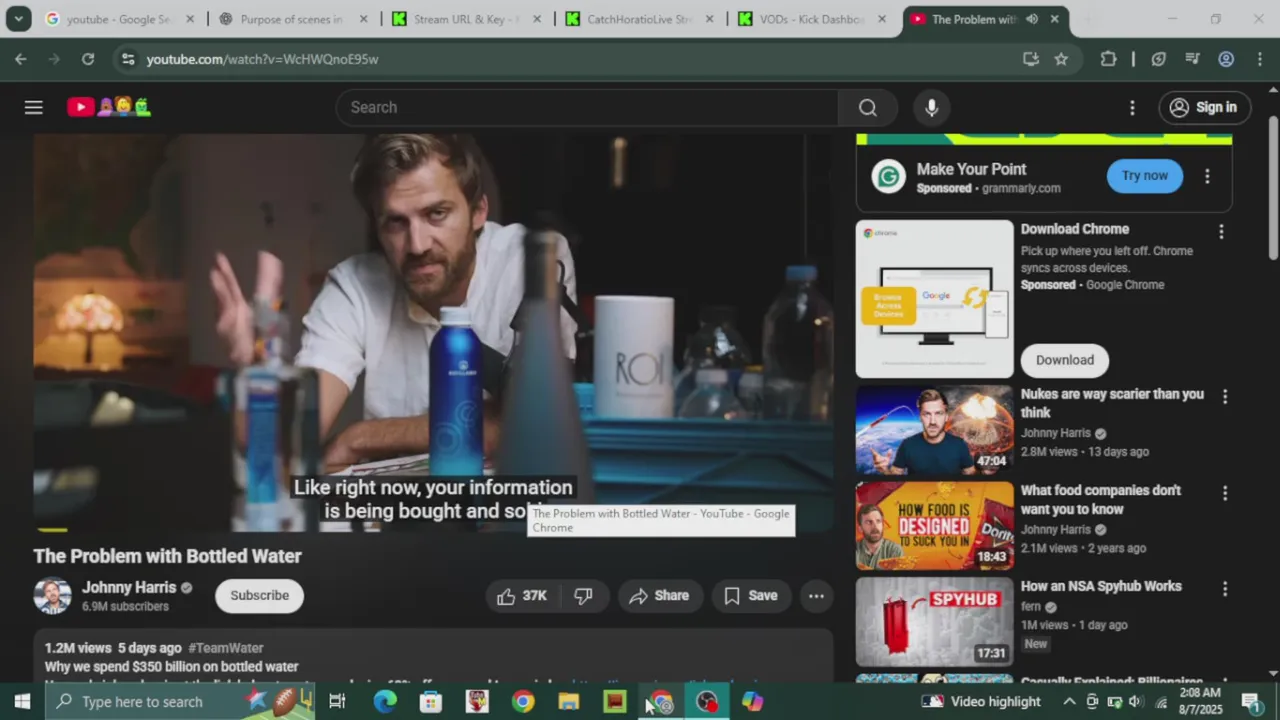Image resolution: width=1280 pixels, height=720 pixels.
Task: Open the #TeamWater hashtag link
Action: pos(226,648)
